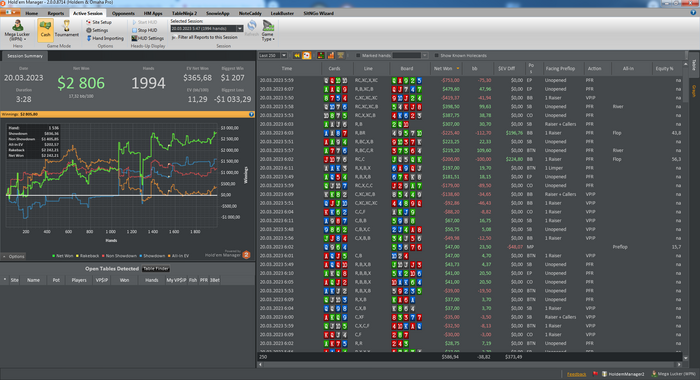The height and width of the screenshot is (380, 700).
Task: Open the Game Type dropdown
Action: coord(268,31)
